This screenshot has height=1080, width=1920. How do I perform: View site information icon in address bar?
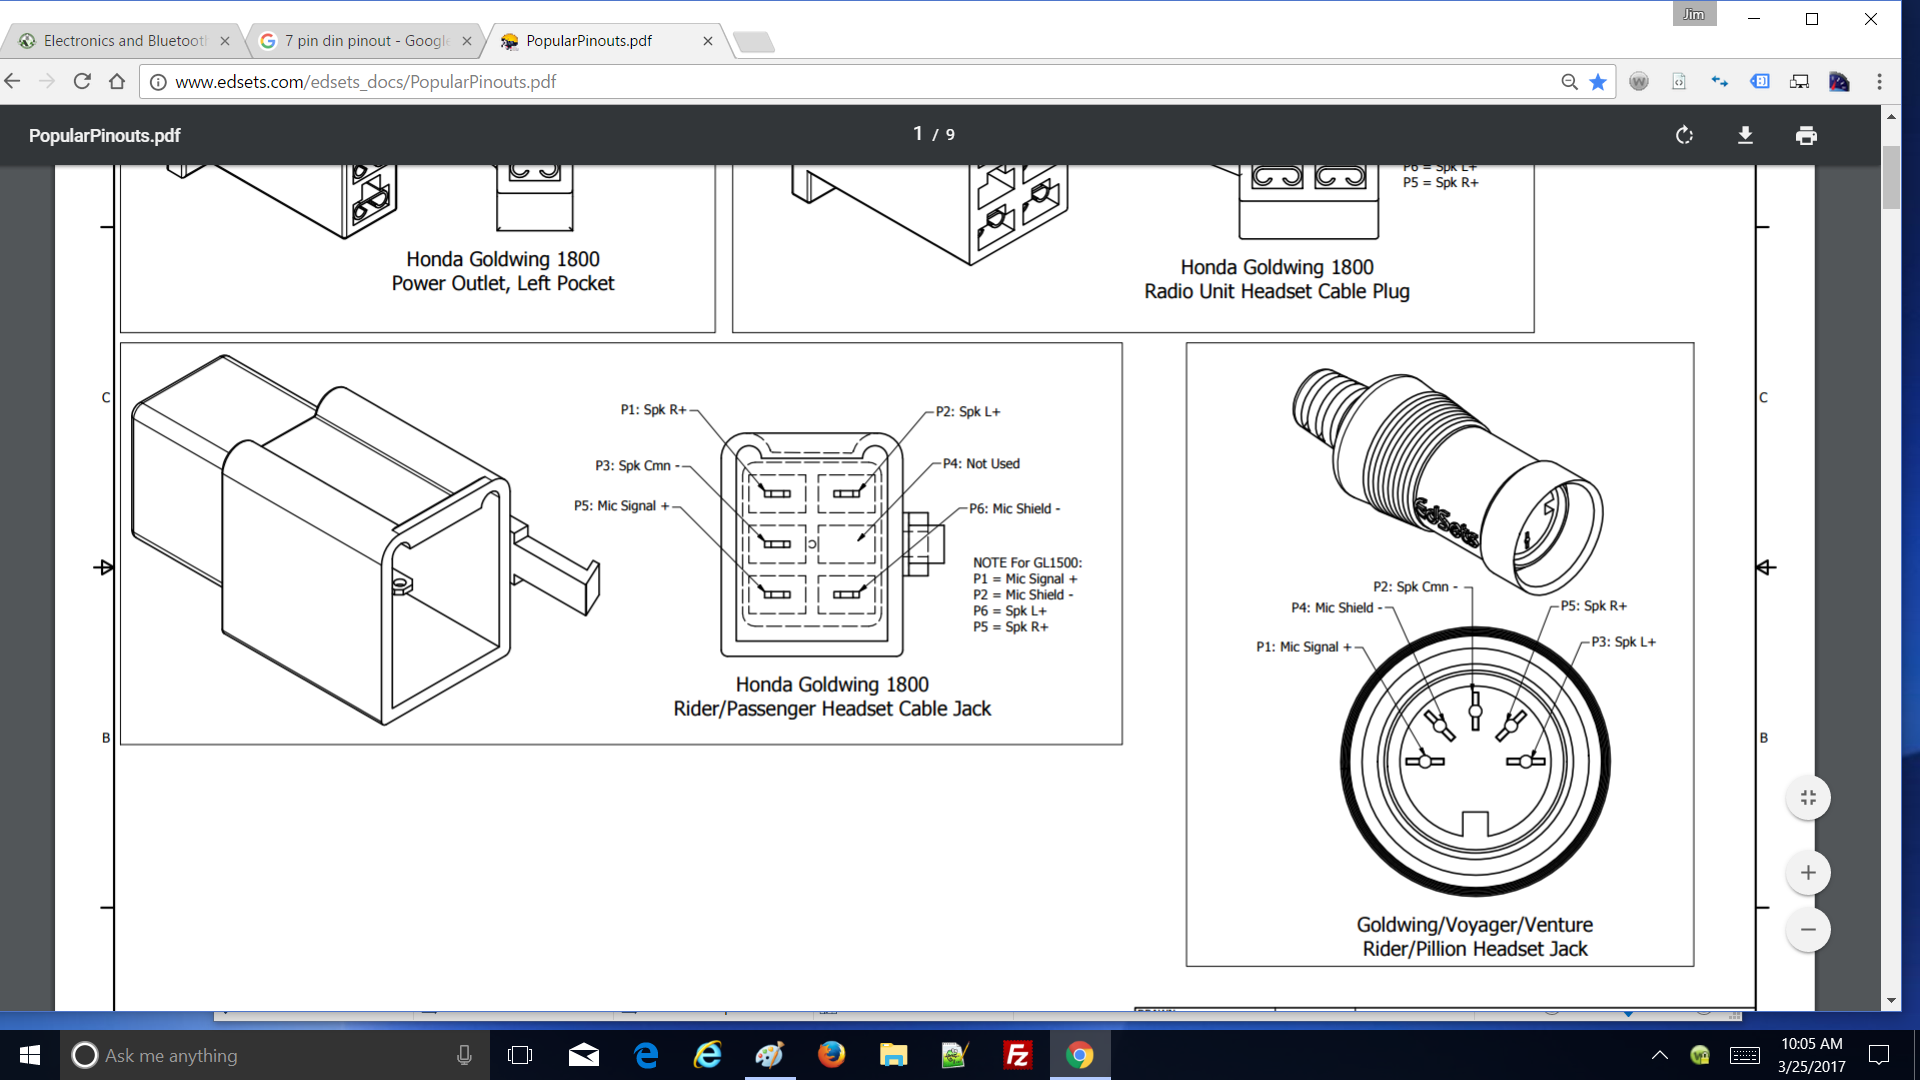click(158, 82)
